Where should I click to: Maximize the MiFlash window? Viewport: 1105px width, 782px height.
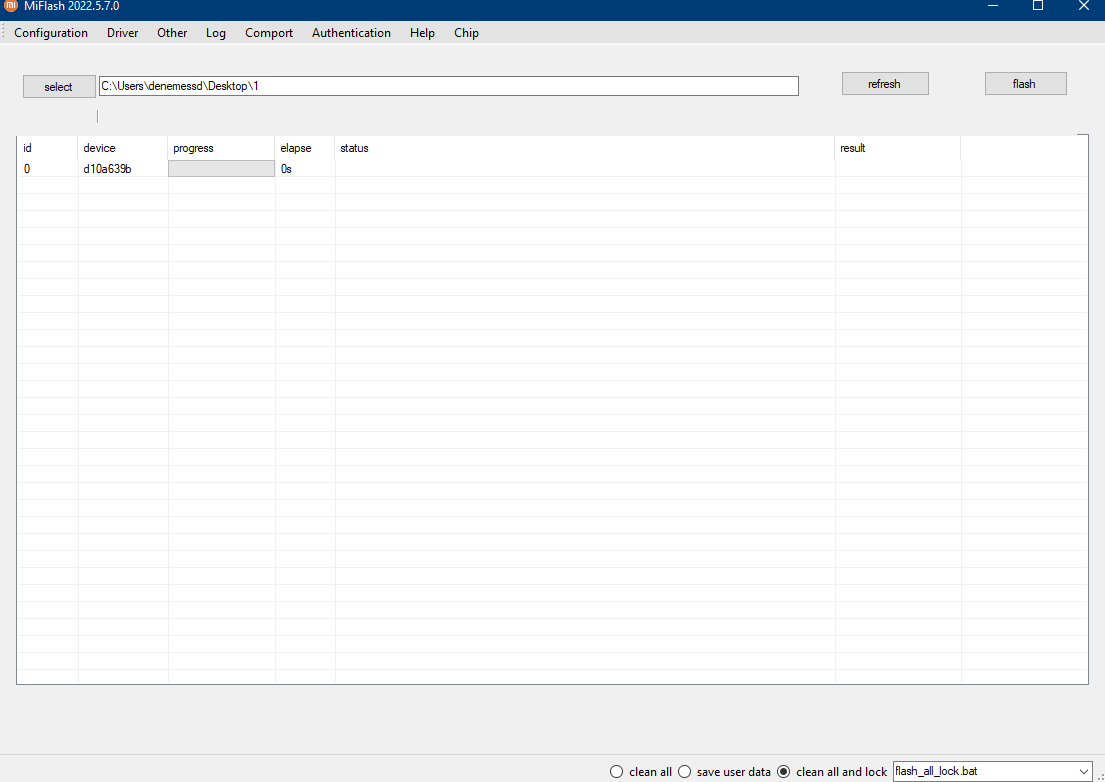click(x=1038, y=6)
